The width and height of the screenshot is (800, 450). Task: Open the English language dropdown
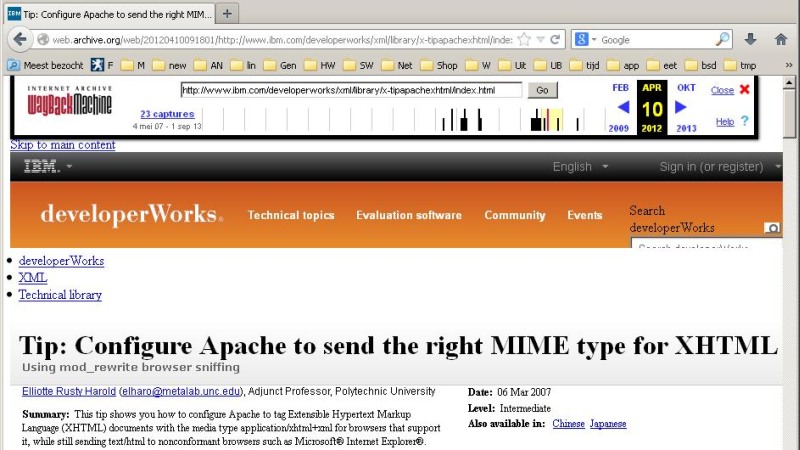tap(580, 166)
